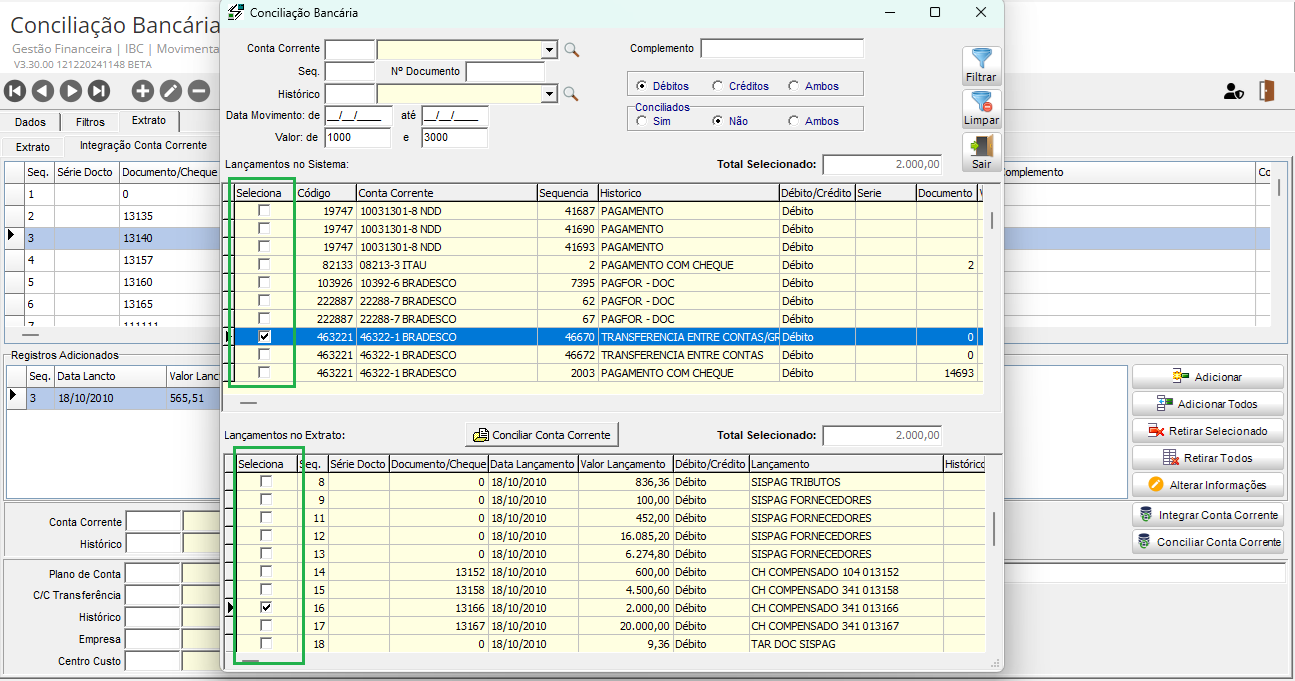Click the edit pencil icon in toolbar
The width and height of the screenshot is (1295, 681).
171,91
